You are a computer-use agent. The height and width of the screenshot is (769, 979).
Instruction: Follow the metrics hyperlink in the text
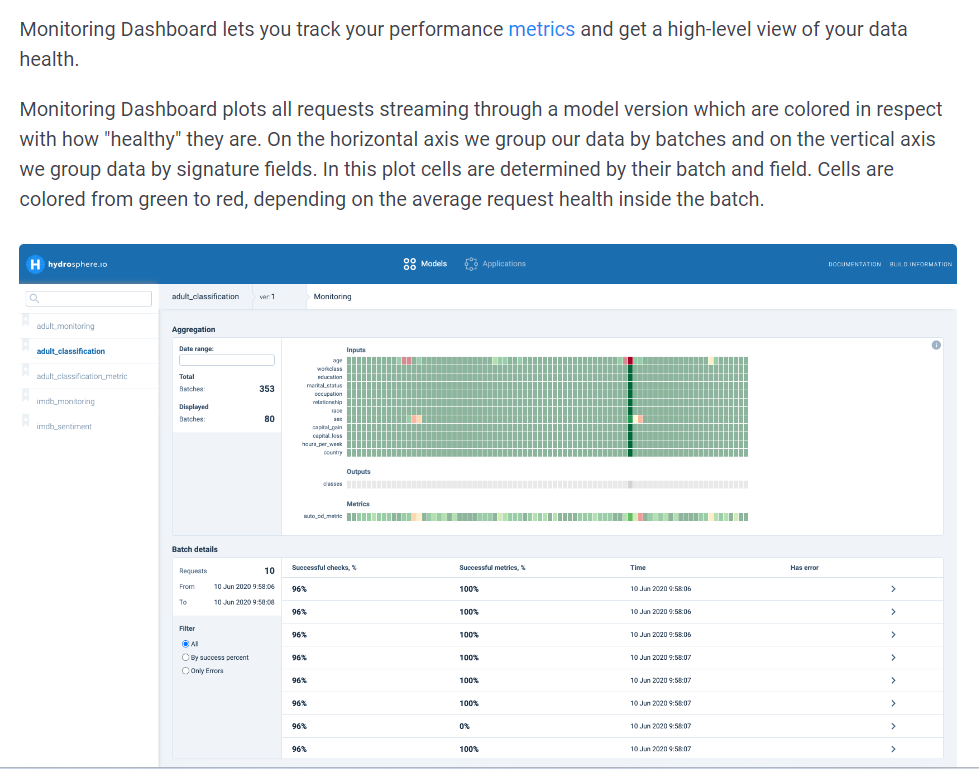[541, 29]
